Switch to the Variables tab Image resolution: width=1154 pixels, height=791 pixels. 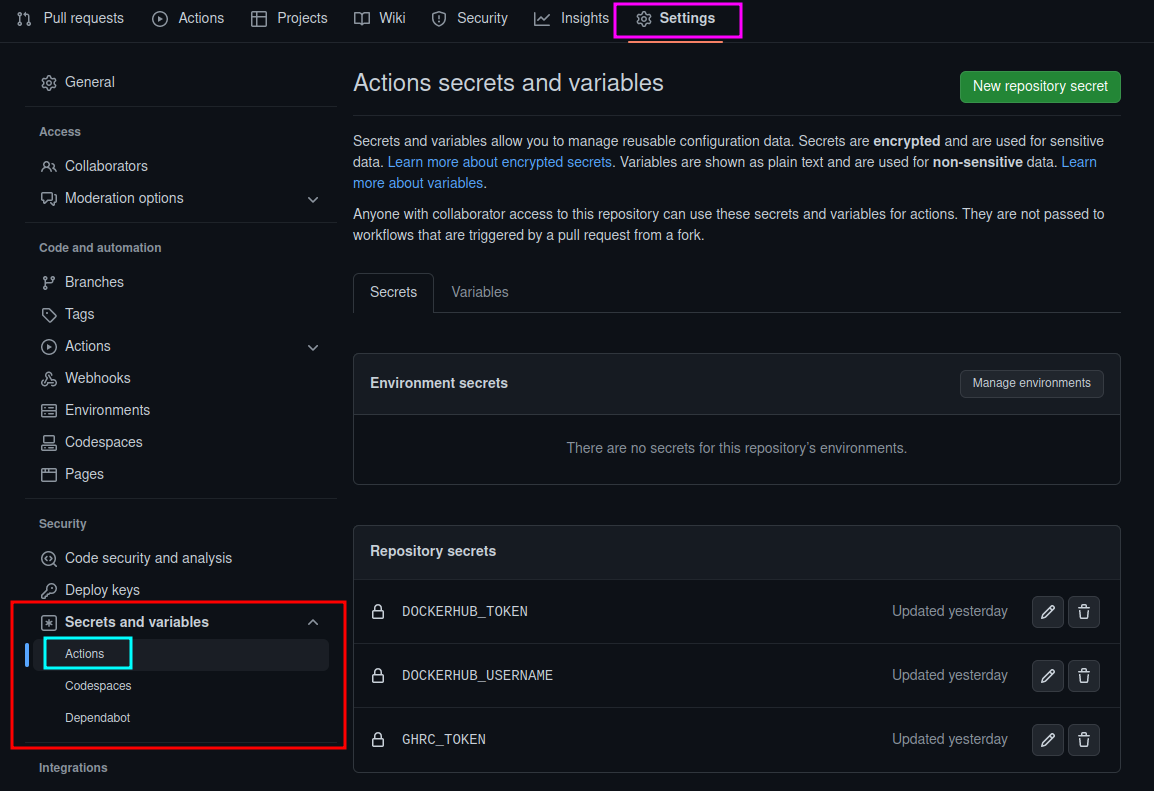pyautogui.click(x=479, y=292)
